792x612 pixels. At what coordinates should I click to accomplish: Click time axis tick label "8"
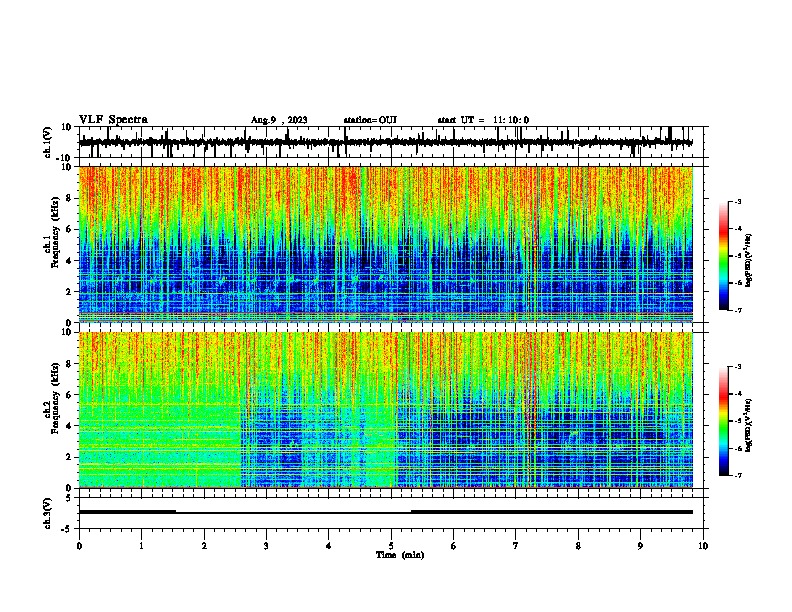point(578,546)
